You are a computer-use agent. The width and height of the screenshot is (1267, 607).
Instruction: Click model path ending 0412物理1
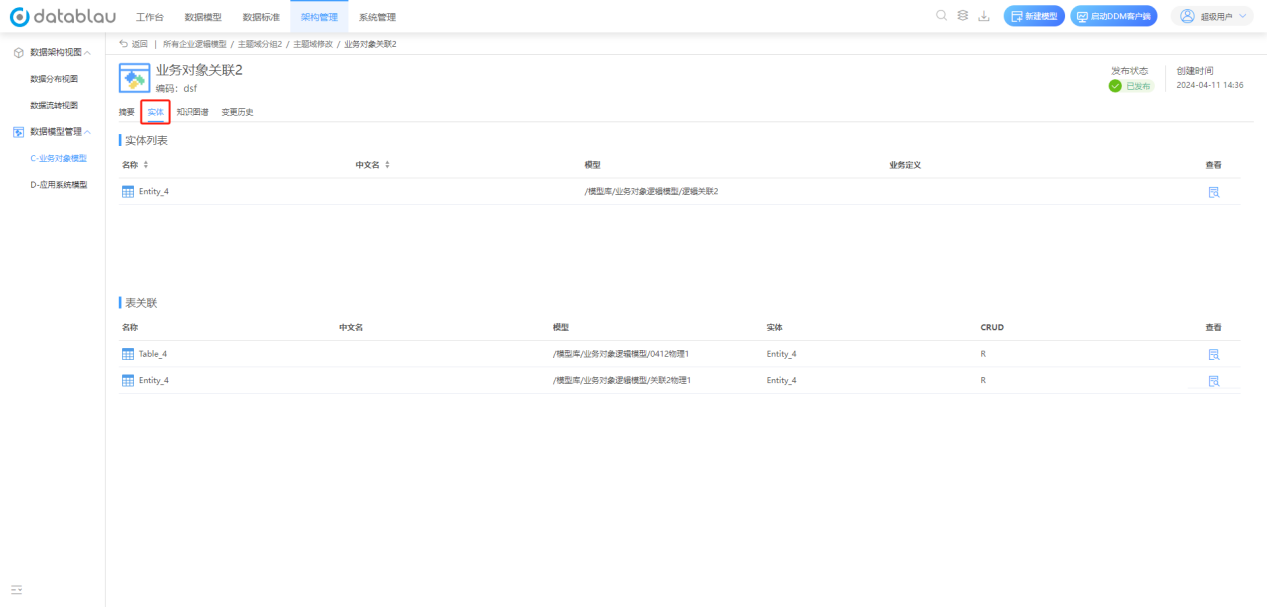point(621,354)
